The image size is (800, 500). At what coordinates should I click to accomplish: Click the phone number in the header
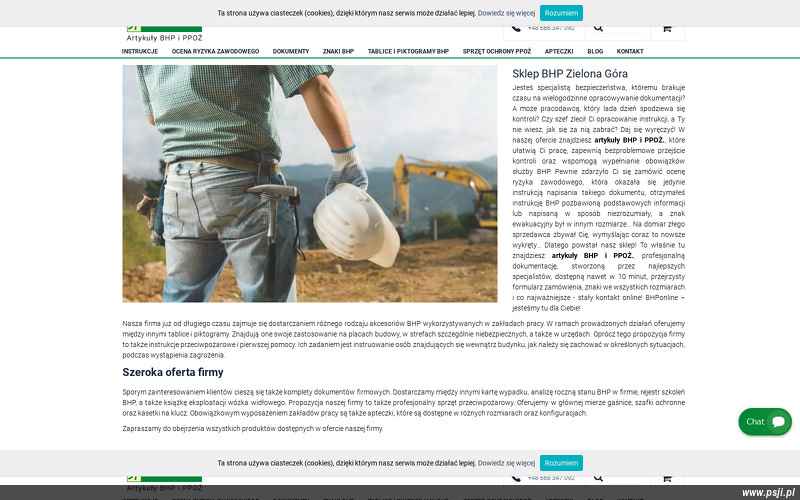(x=551, y=28)
